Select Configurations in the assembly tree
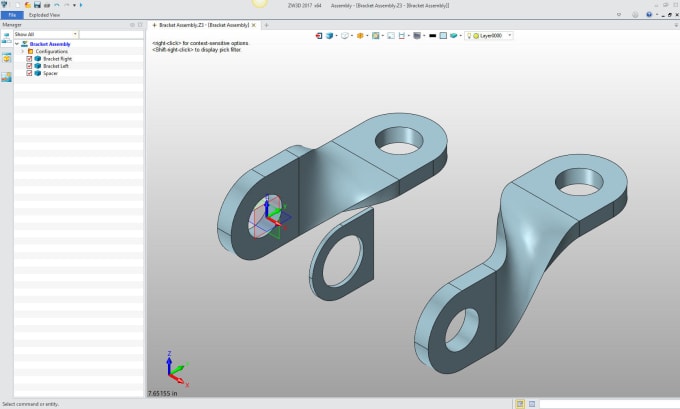The height and width of the screenshot is (409, 680). [x=52, y=51]
